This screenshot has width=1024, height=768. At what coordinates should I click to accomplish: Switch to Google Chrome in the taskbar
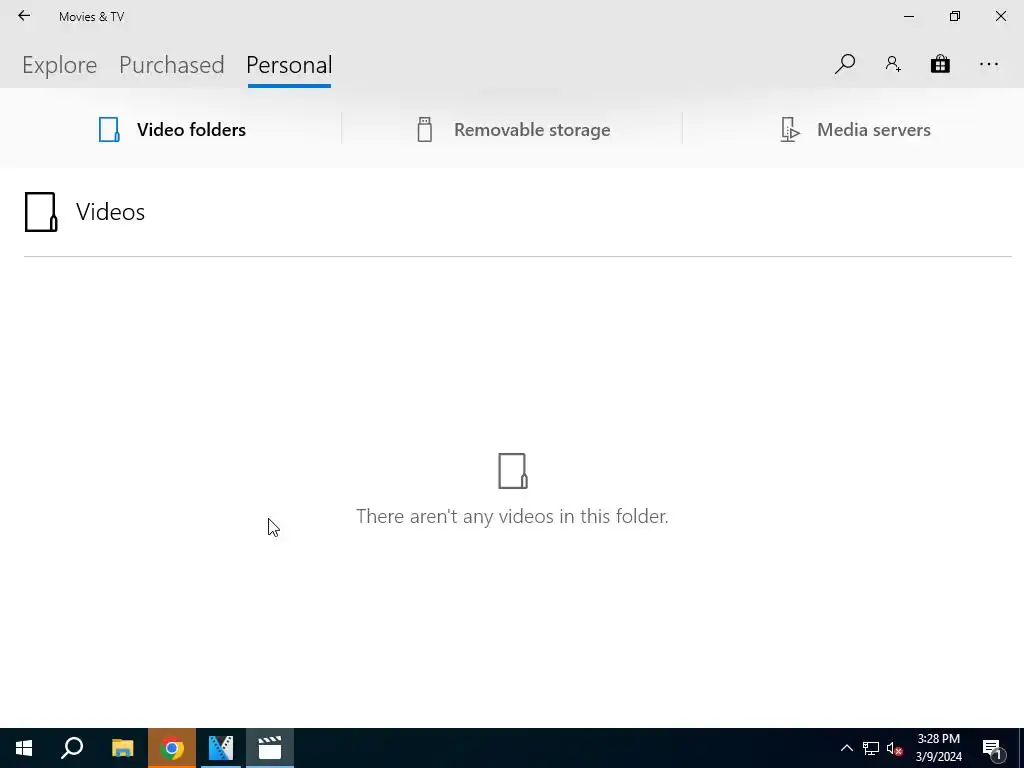(172, 748)
